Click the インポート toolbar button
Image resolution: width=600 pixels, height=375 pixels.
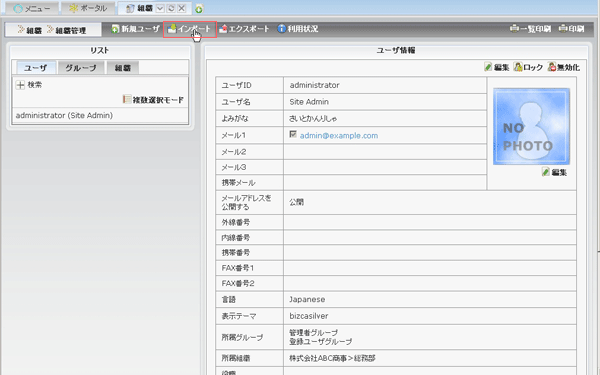coord(190,29)
